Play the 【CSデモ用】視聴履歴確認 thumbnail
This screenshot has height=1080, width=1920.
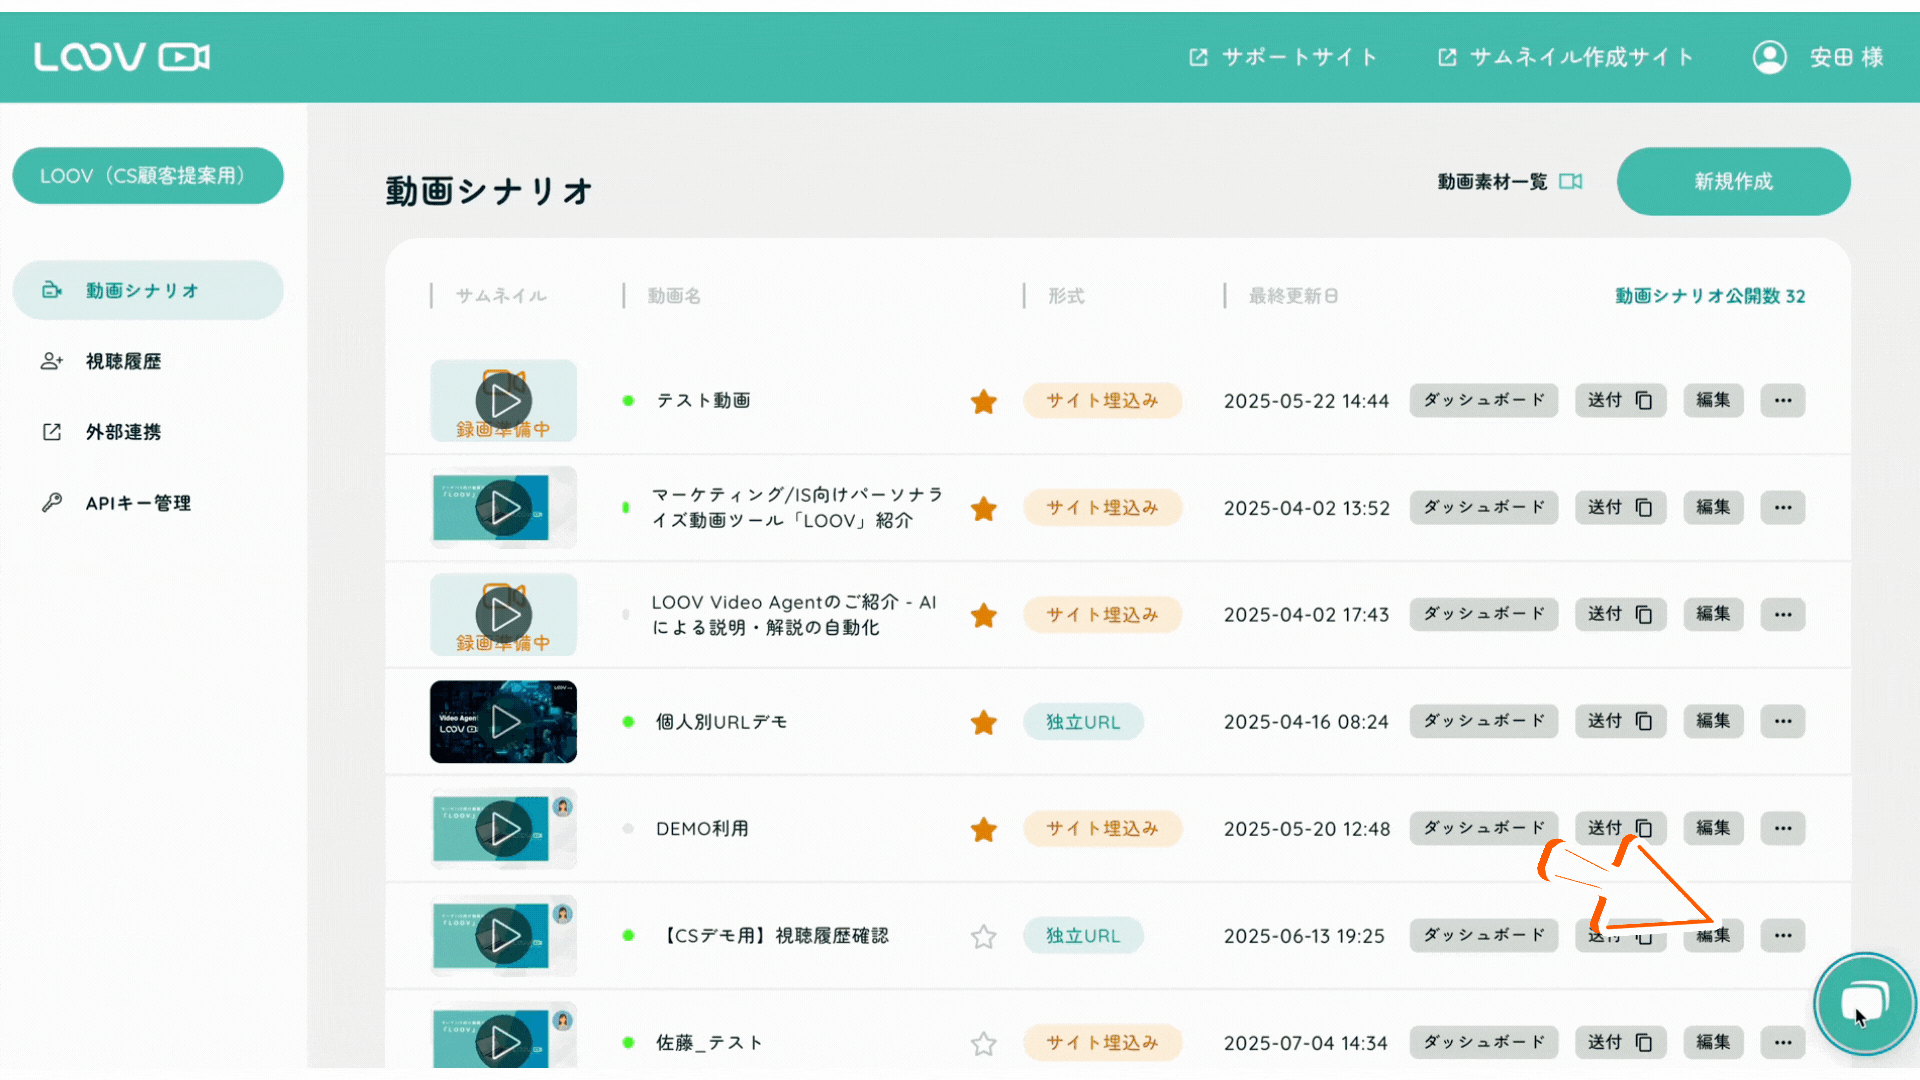click(x=504, y=936)
